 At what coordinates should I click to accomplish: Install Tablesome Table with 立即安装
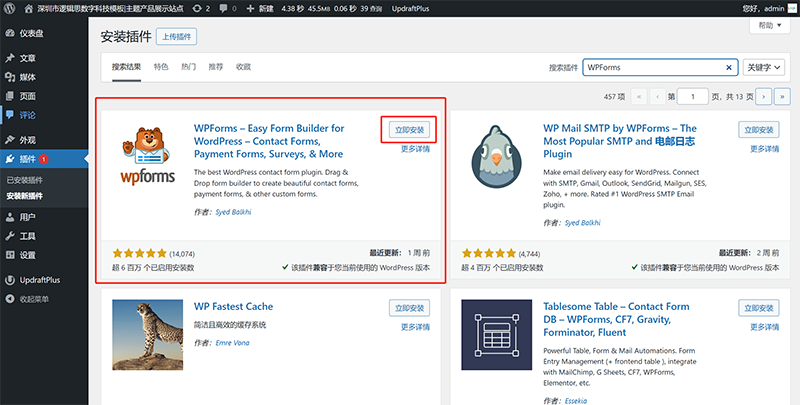759,308
